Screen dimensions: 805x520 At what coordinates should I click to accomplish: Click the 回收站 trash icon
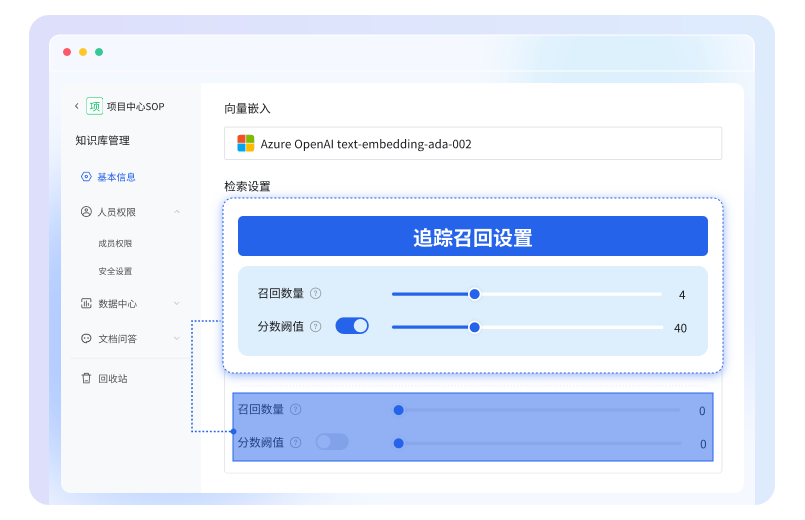(86, 378)
